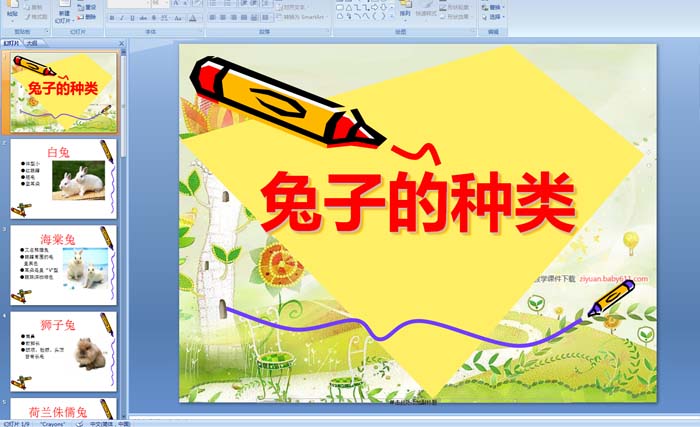Viewport: 700px width, 427px height.
Task: Select the purple wavy line on slide
Action: 404,327
